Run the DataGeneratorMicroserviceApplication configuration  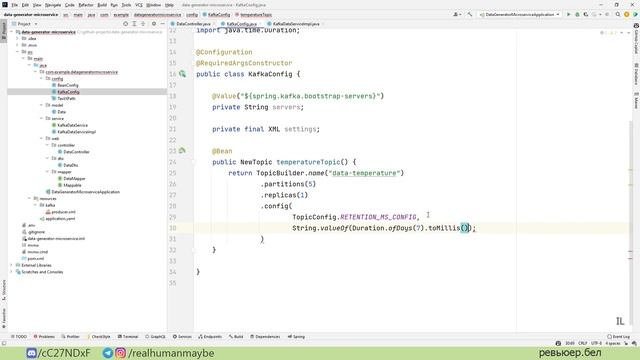click(x=568, y=14)
